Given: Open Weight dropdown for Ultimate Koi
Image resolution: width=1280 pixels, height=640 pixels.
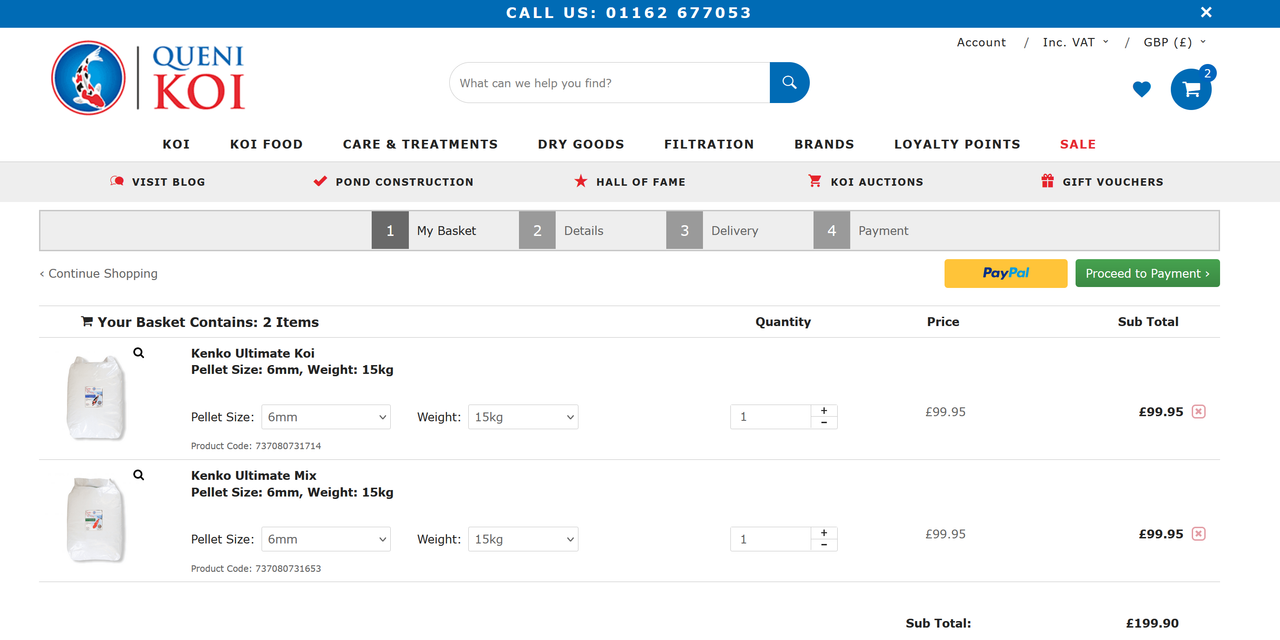Looking at the screenshot, I should [x=523, y=417].
